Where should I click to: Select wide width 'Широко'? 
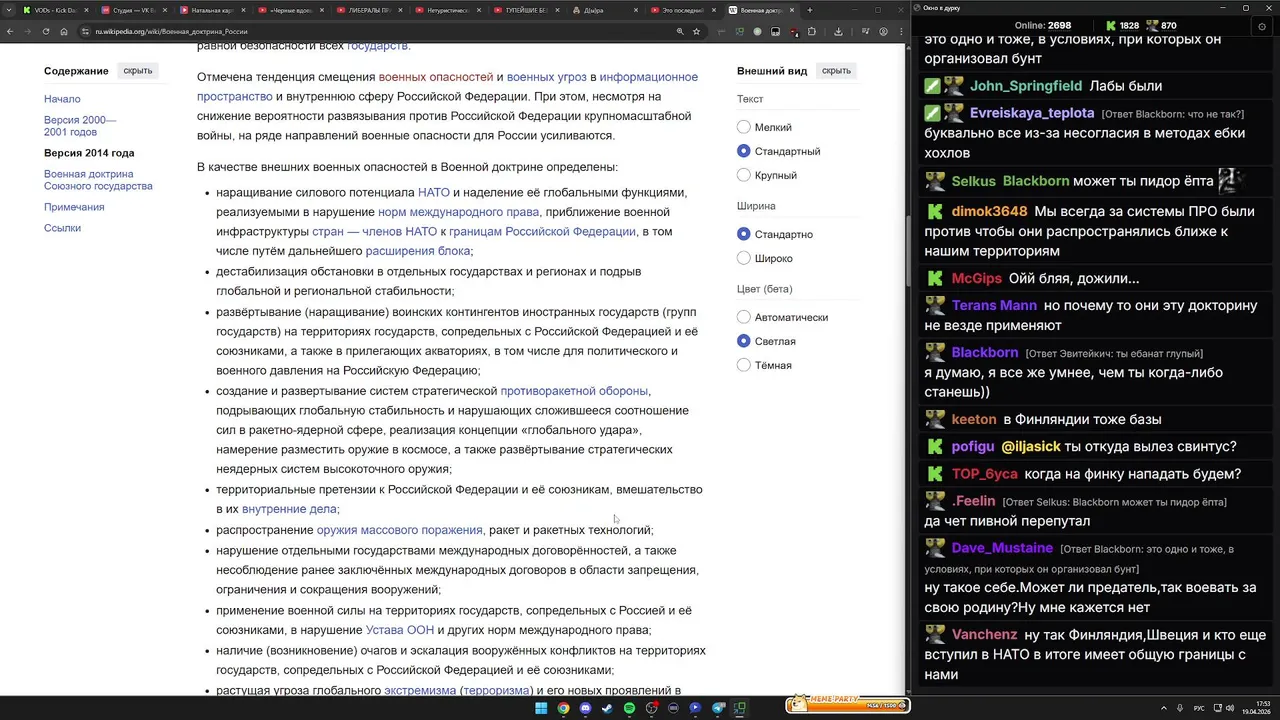coord(743,258)
